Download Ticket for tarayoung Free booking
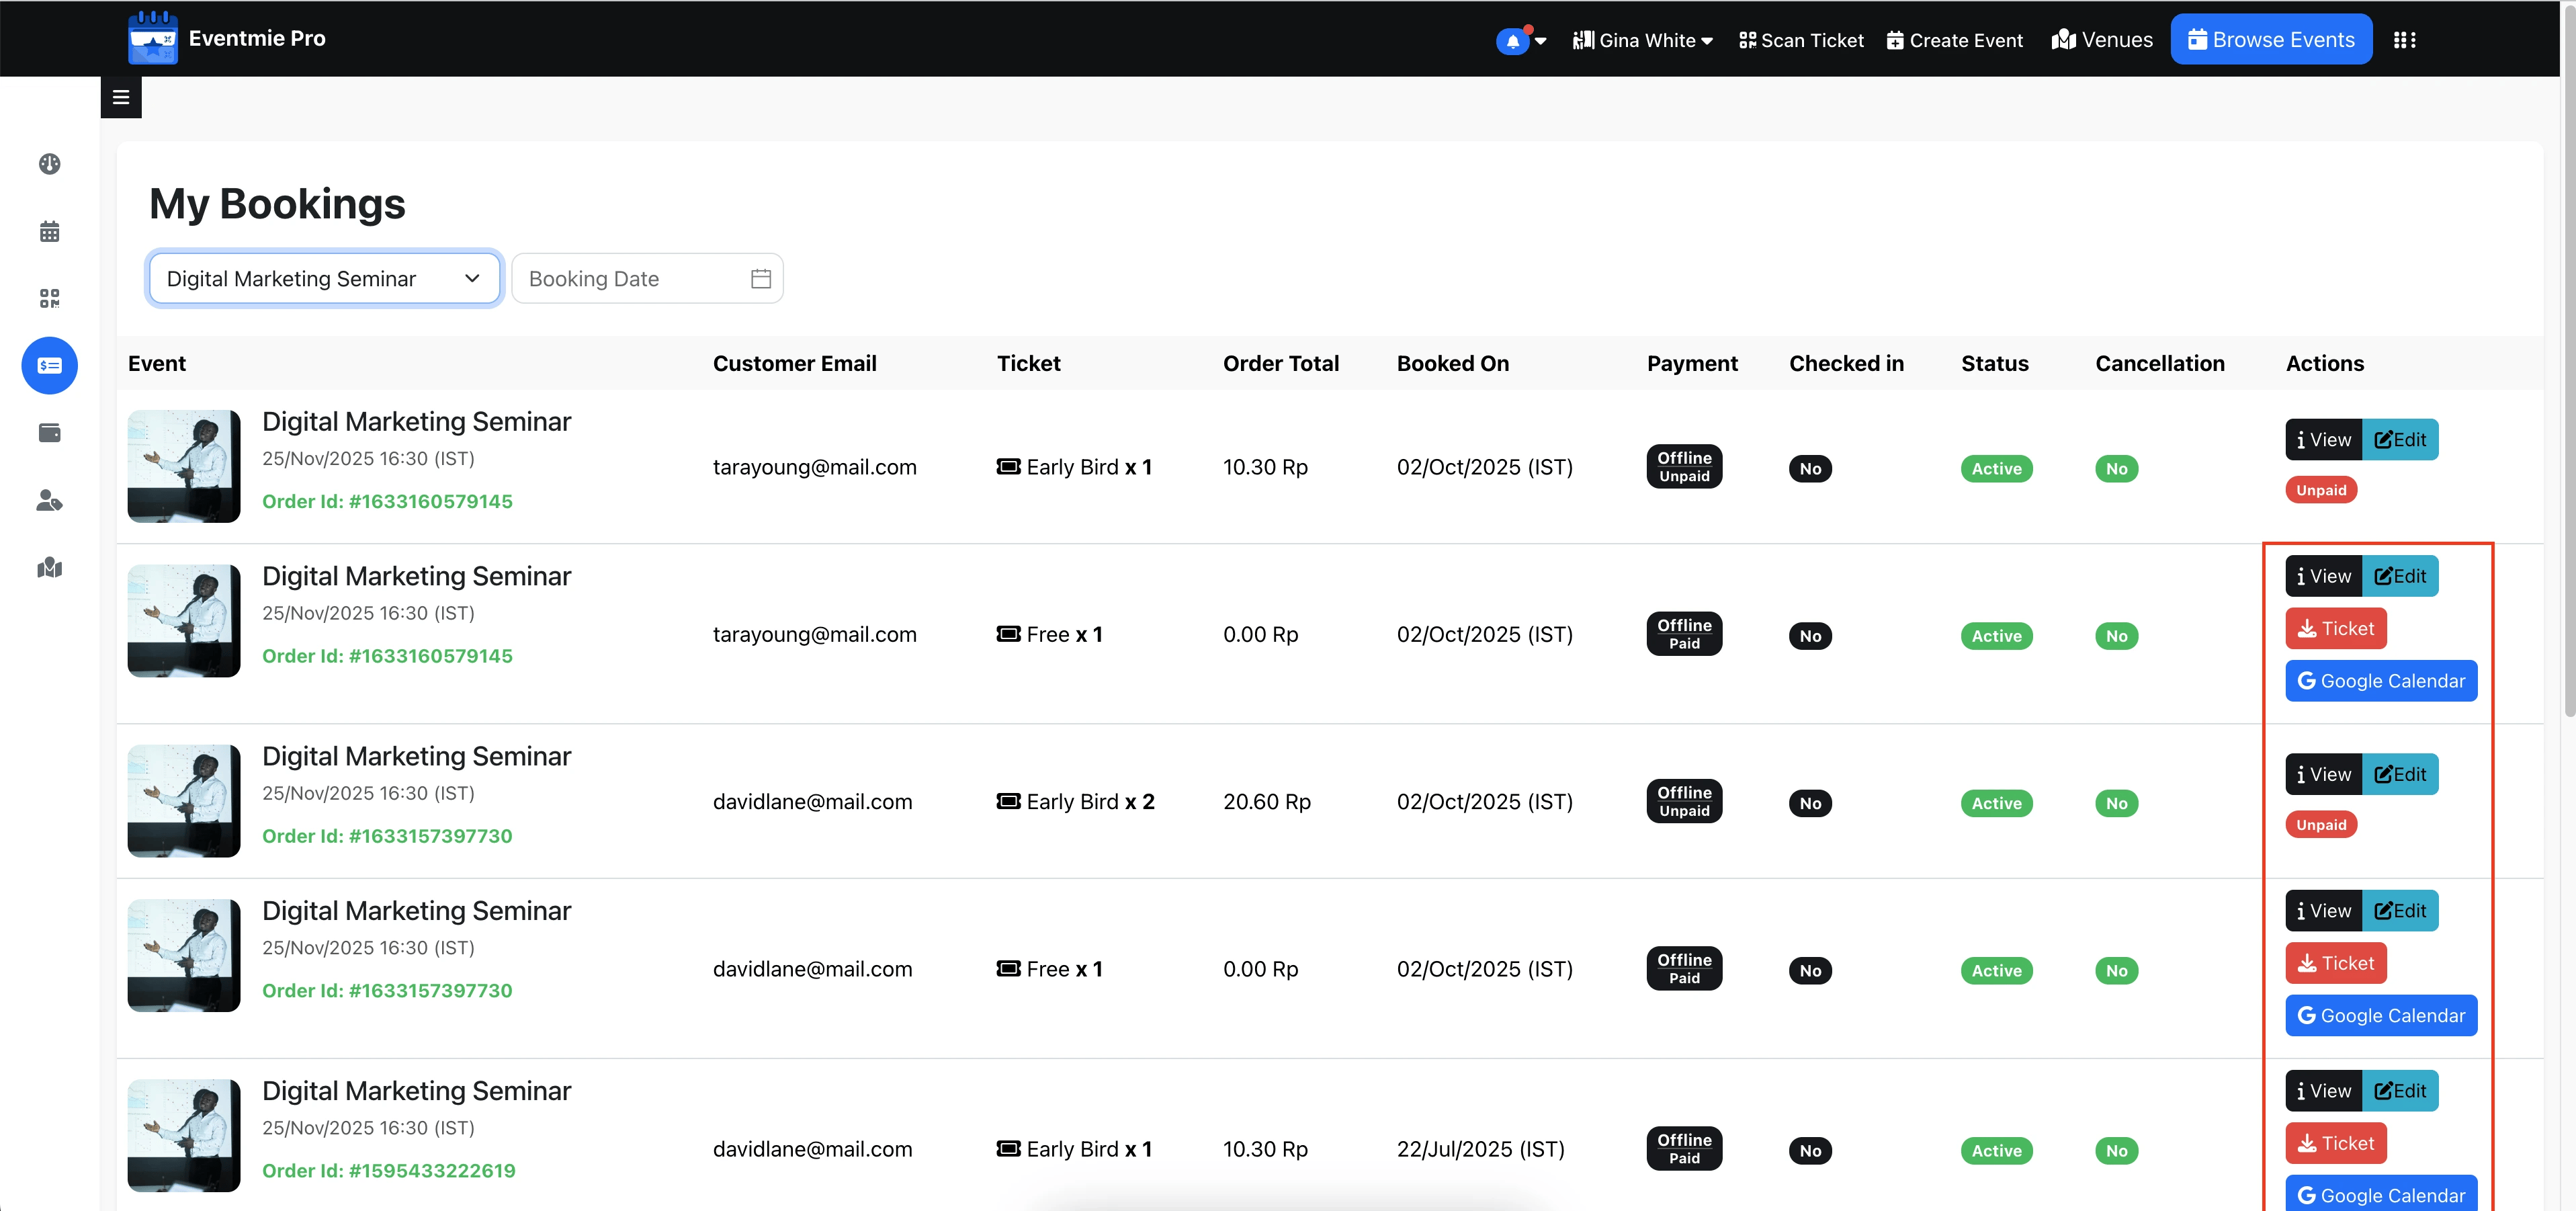Viewport: 2576px width, 1211px height. [x=2335, y=629]
